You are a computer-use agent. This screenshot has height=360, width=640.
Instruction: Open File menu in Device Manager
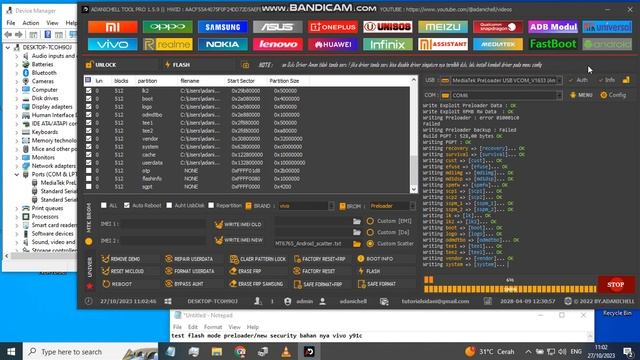tap(11, 23)
